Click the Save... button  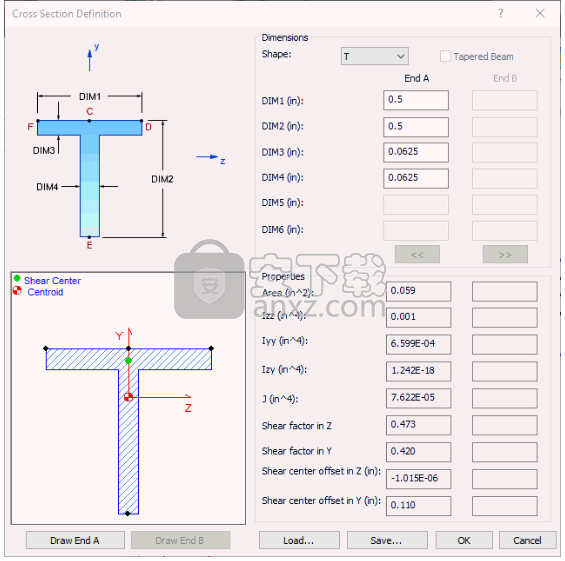[387, 540]
